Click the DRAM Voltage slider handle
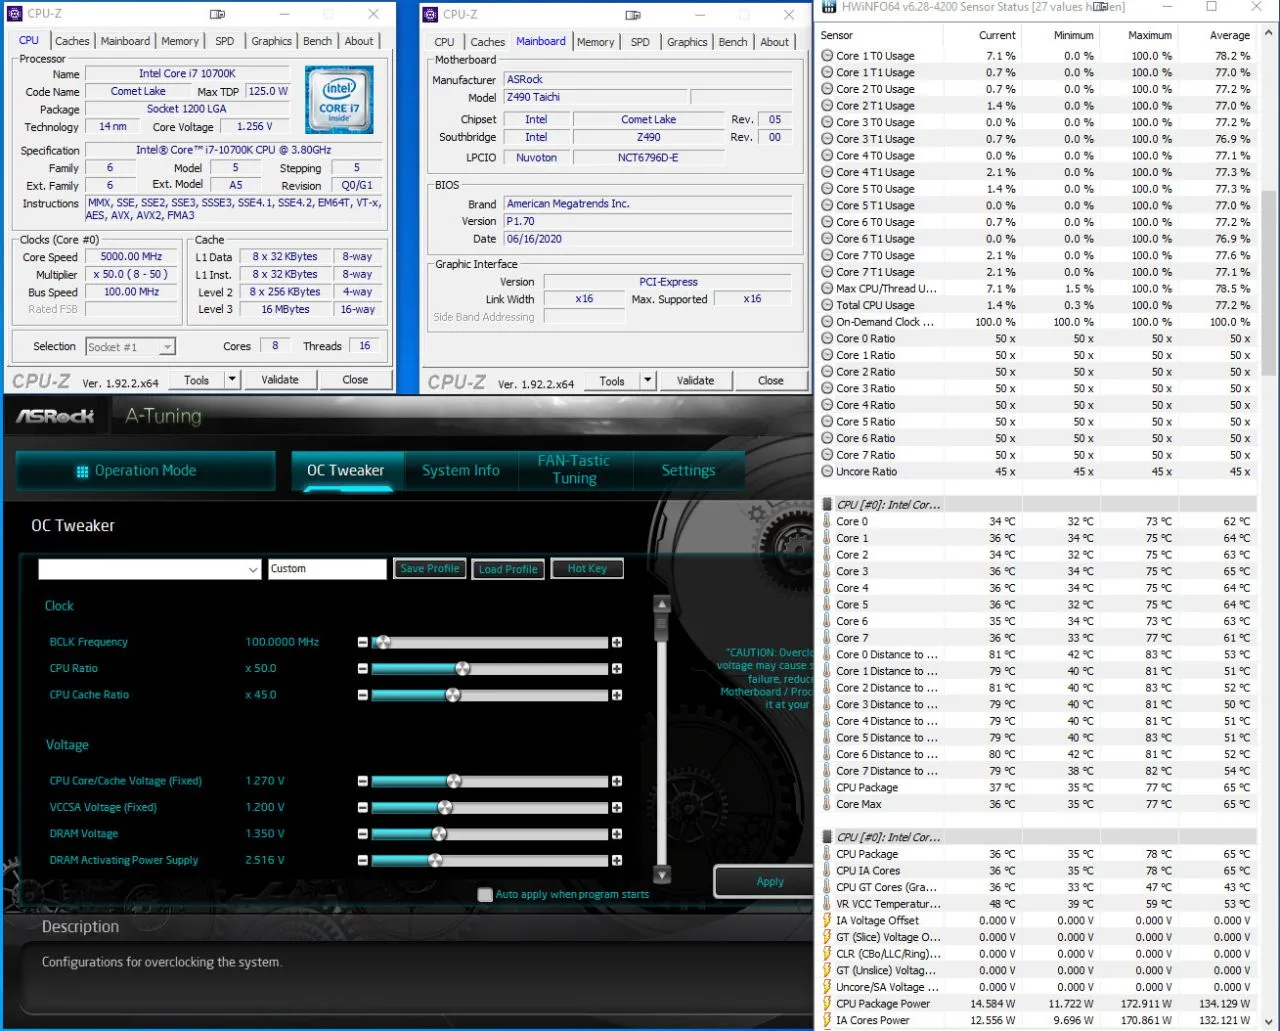1280x1031 pixels. click(439, 834)
